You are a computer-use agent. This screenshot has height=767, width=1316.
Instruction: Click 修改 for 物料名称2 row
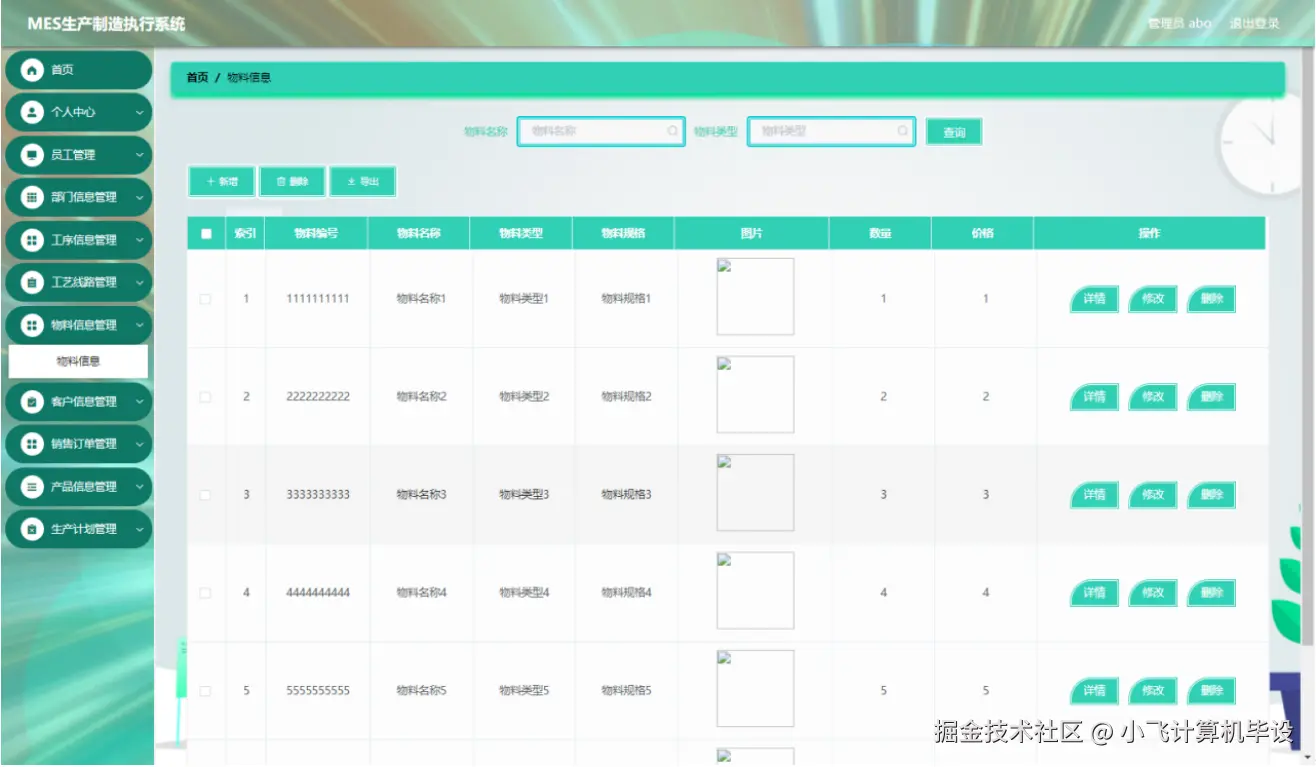1153,397
